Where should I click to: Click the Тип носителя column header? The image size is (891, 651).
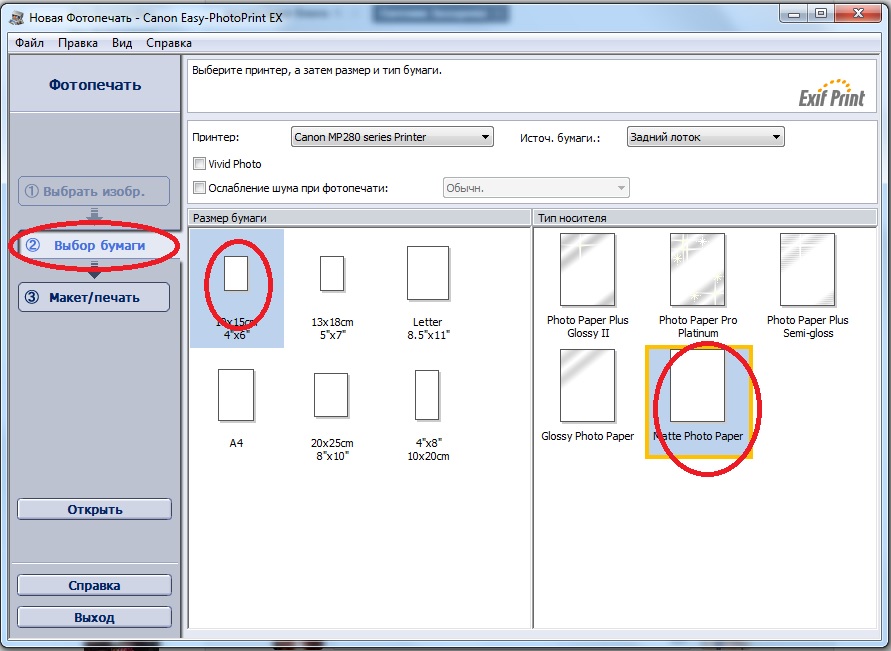point(705,218)
